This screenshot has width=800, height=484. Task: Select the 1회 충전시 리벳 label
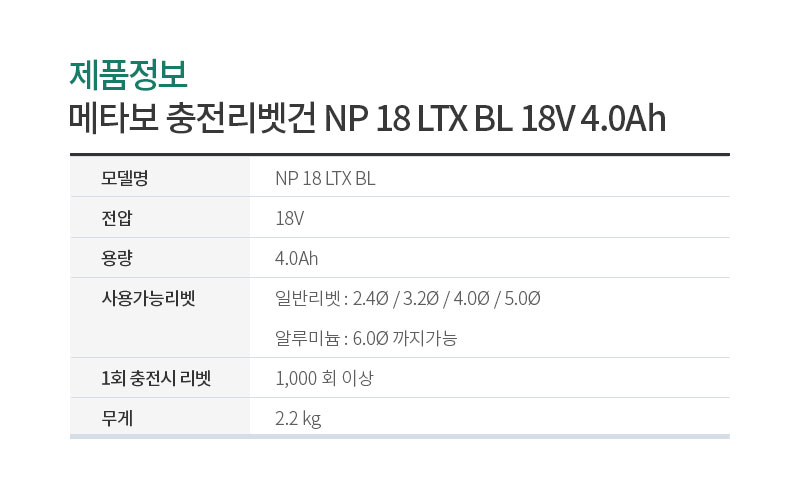156,378
